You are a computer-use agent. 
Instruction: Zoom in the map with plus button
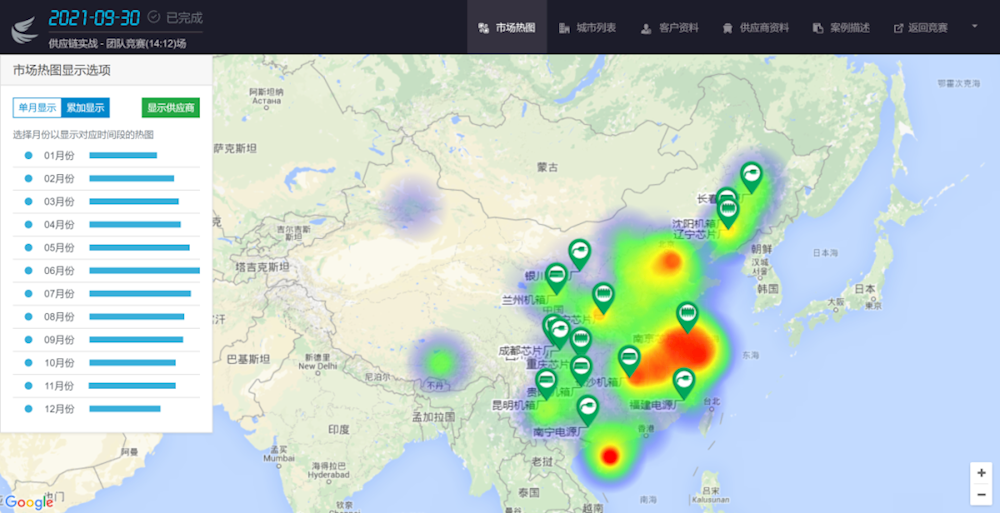(x=981, y=473)
